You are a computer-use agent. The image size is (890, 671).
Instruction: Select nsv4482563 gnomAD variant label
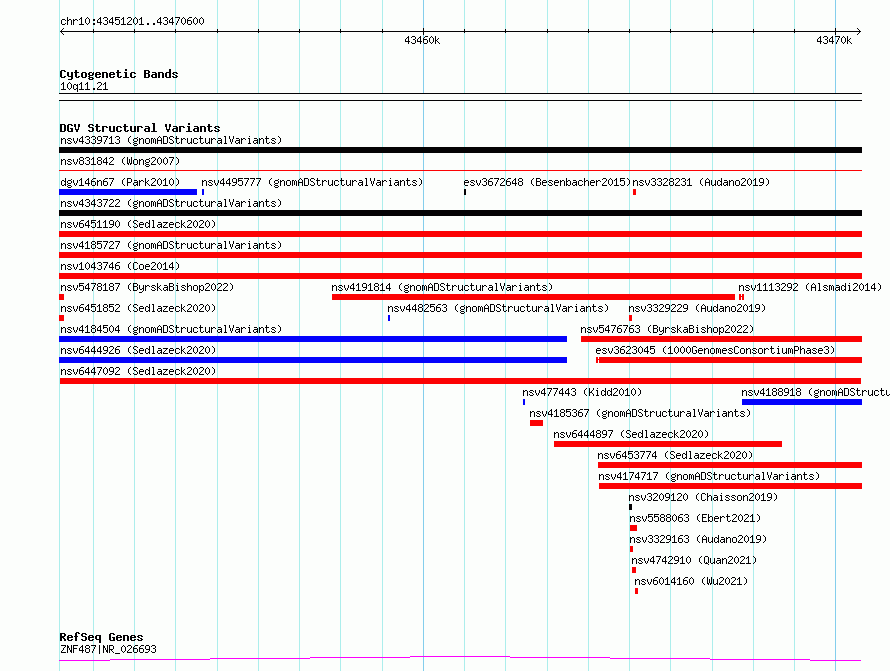498,308
